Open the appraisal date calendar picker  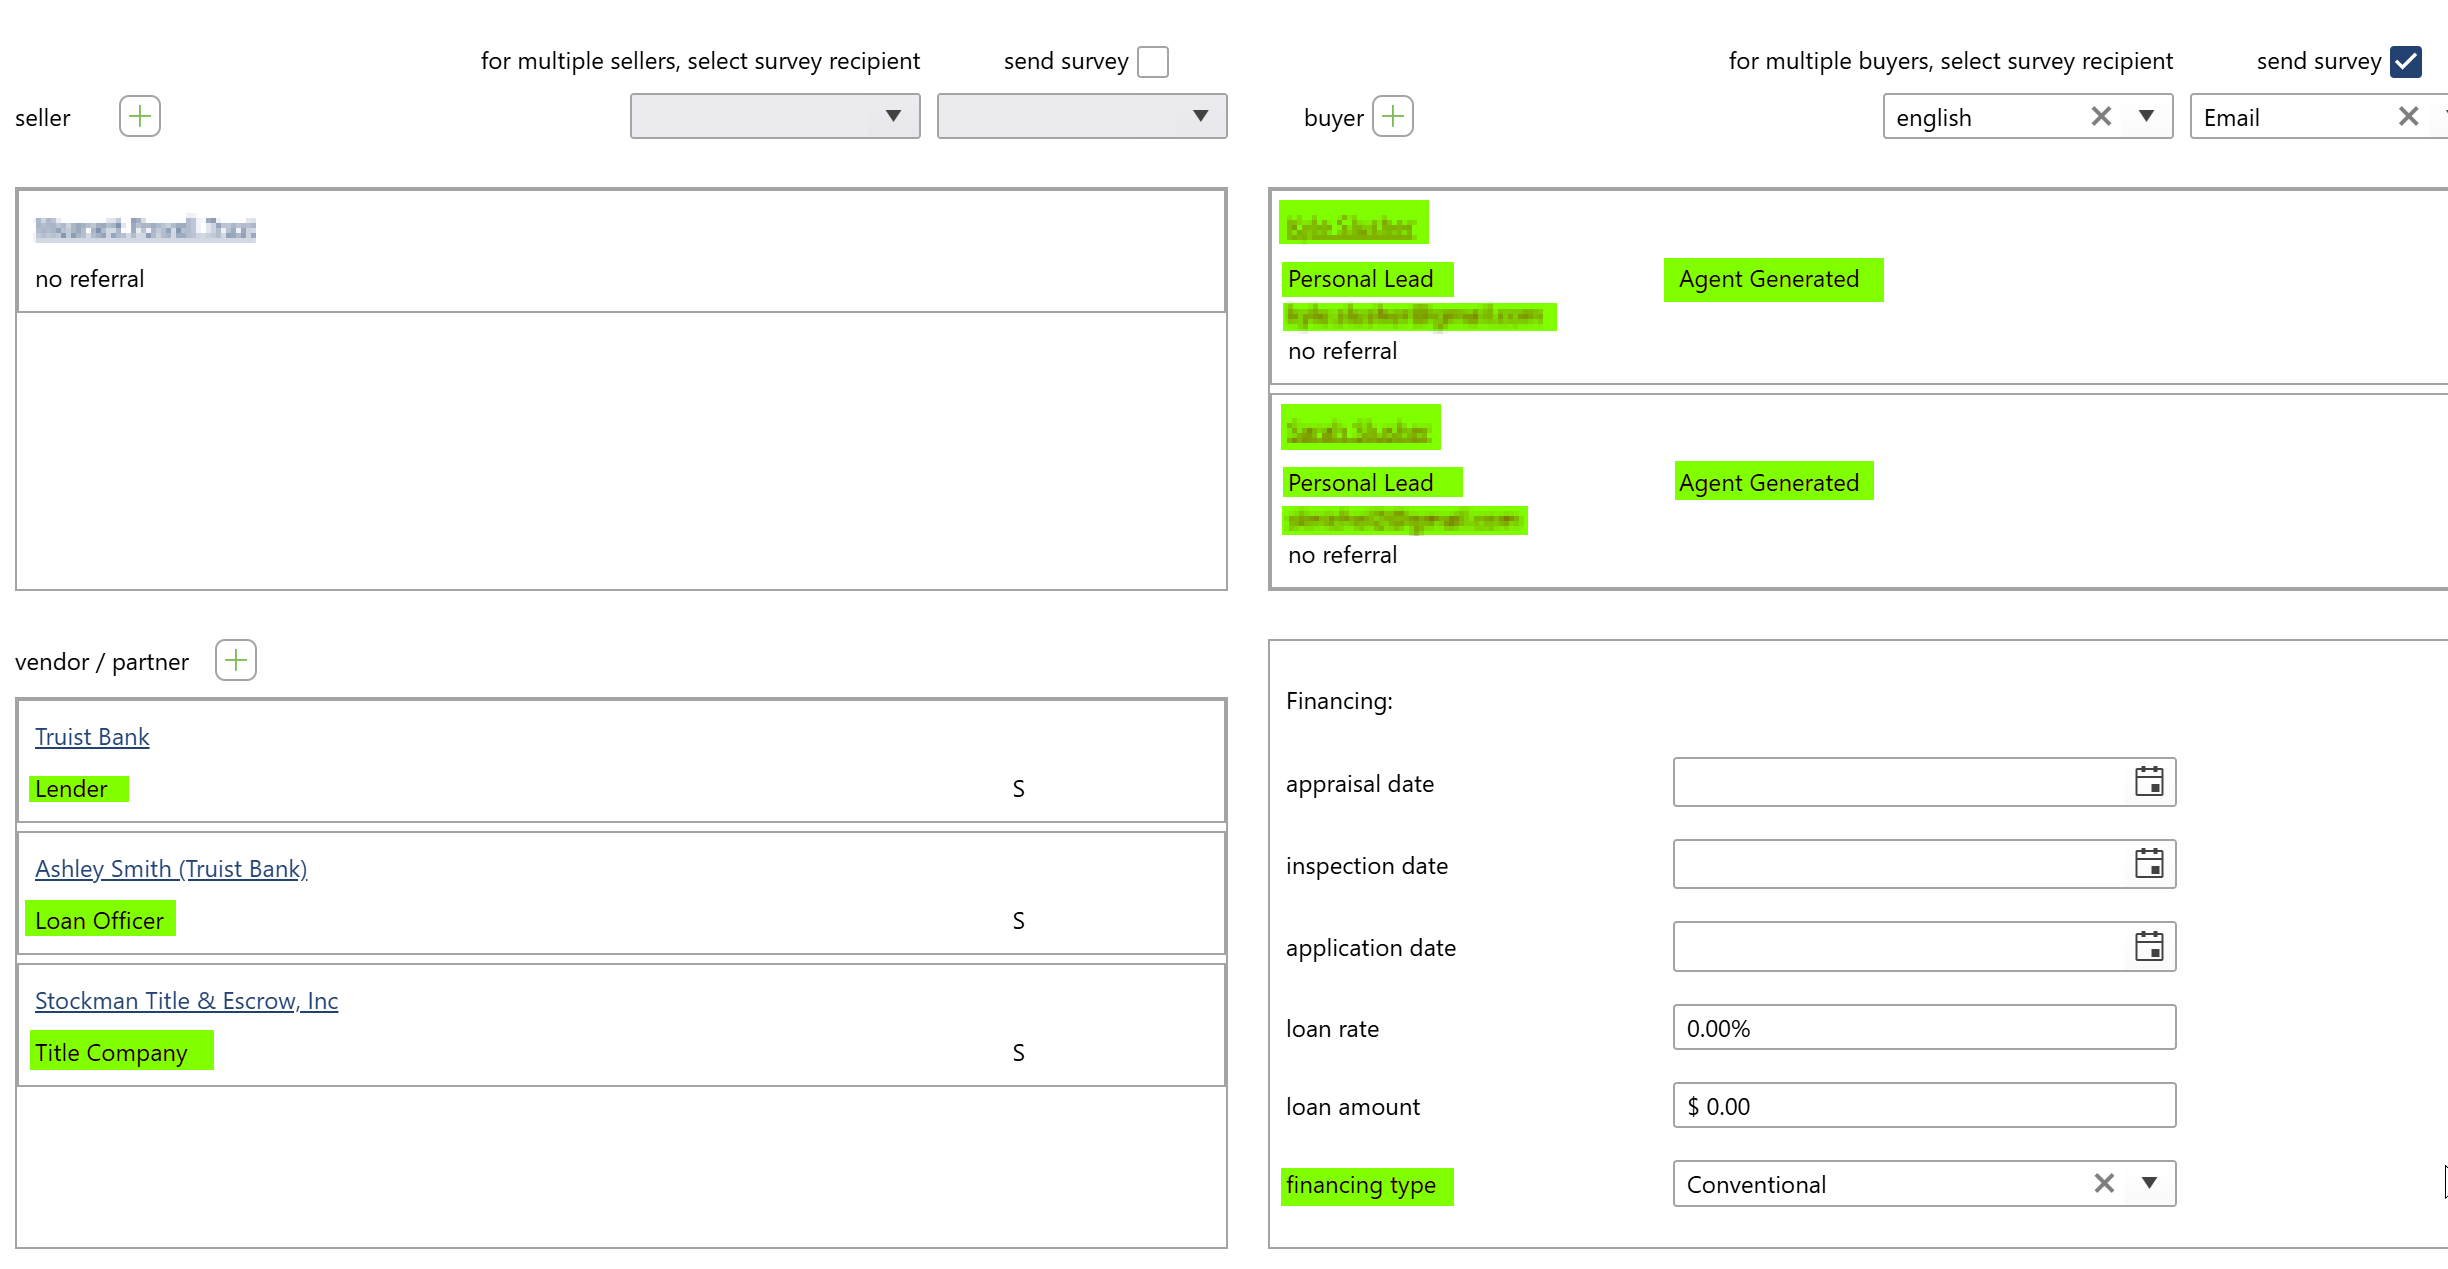pos(2149,782)
